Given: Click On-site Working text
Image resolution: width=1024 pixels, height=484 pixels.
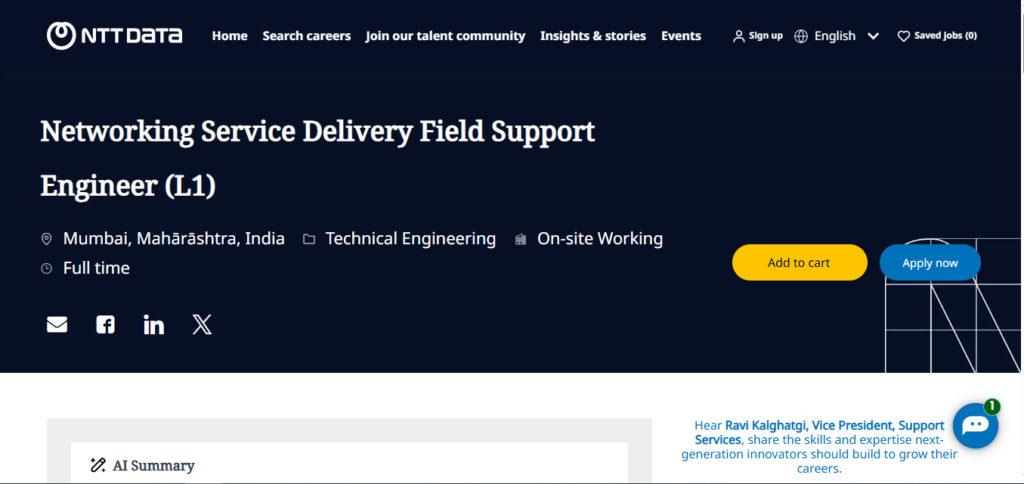Looking at the screenshot, I should [x=600, y=239].
